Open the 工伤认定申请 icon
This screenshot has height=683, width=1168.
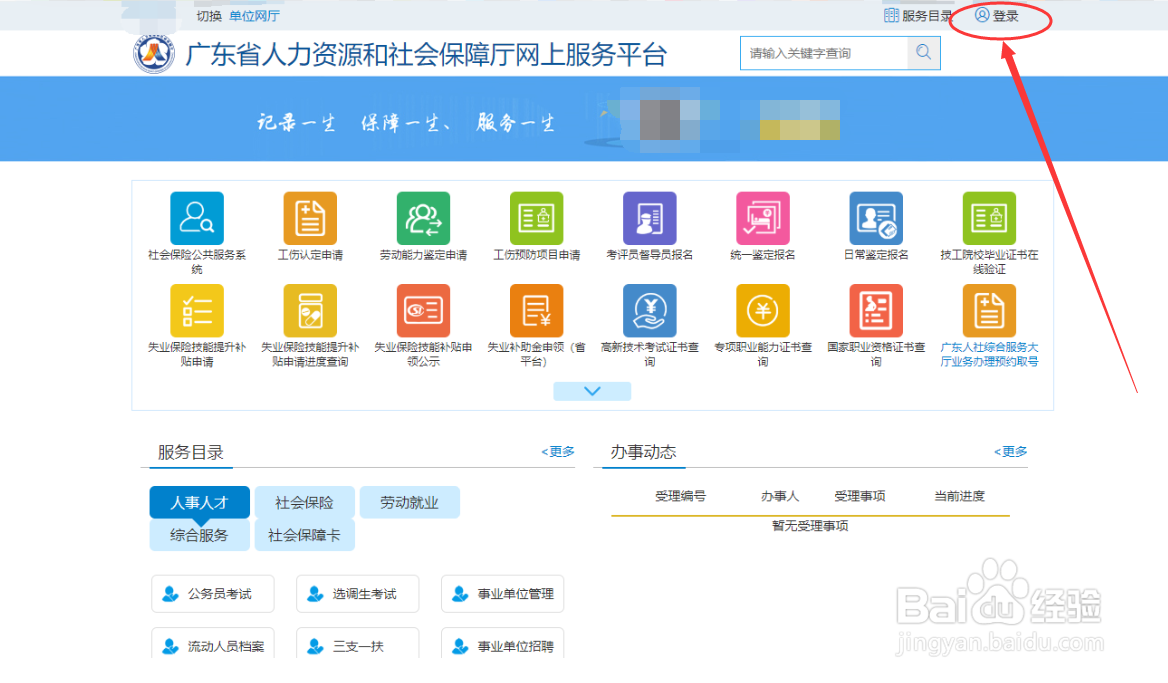309,220
